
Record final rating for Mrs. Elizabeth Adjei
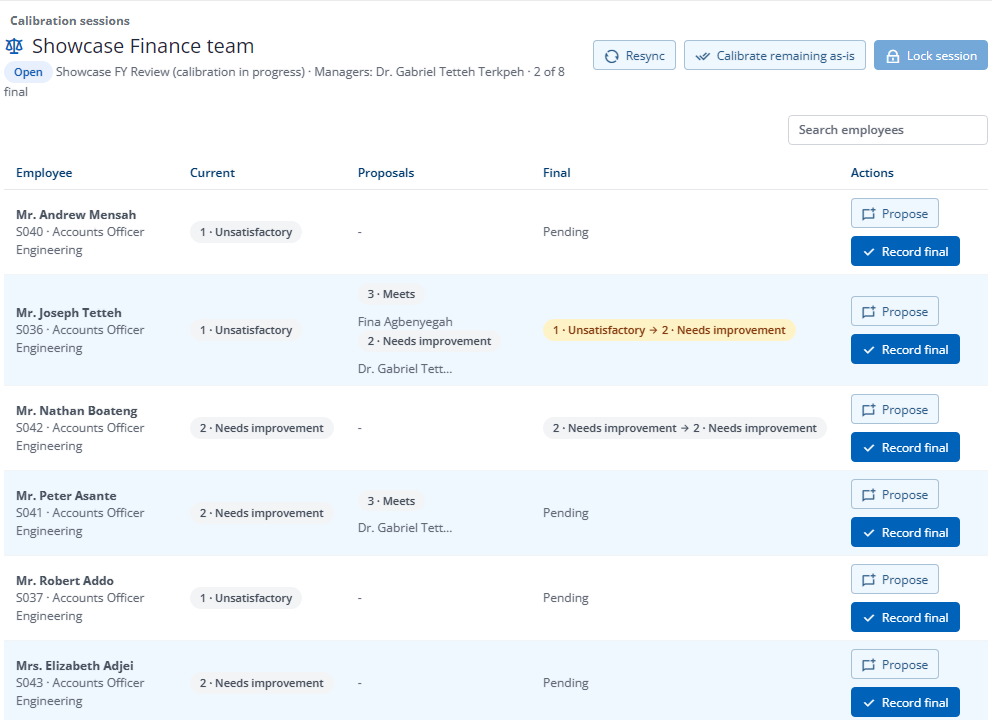click(905, 703)
